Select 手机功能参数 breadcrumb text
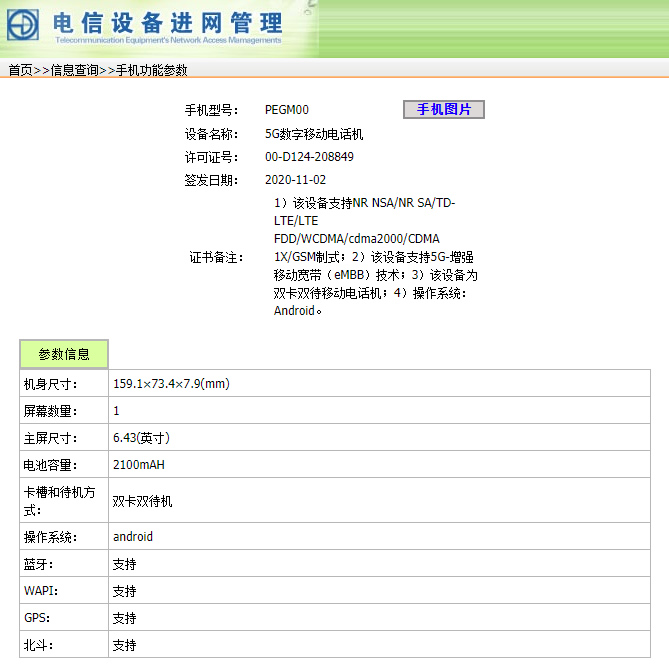Image resolution: width=669 pixels, height=665 pixels. 151,70
